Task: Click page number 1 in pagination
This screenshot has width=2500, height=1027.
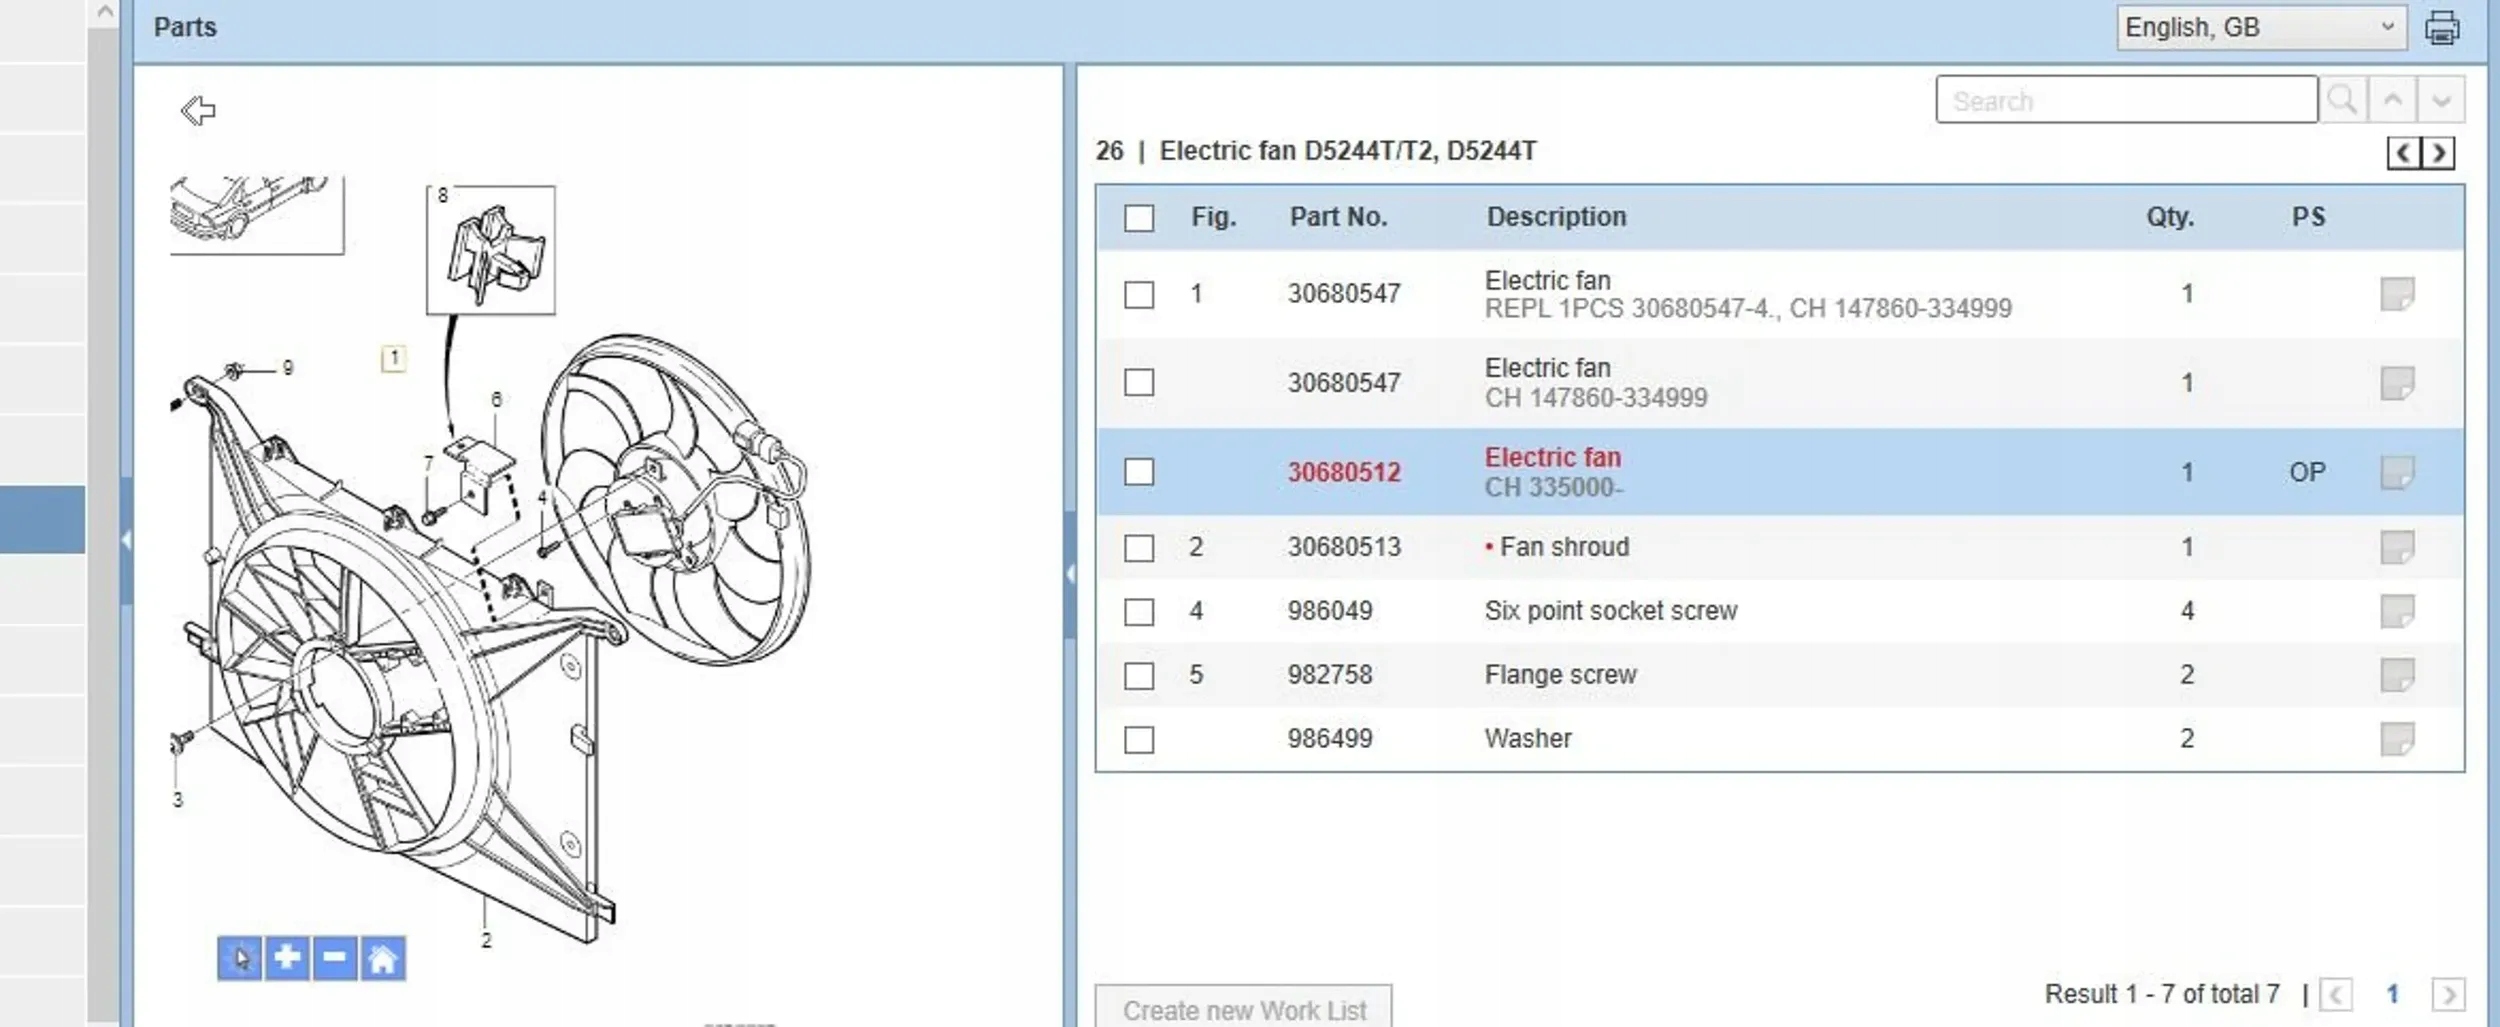Action: click(x=2392, y=994)
